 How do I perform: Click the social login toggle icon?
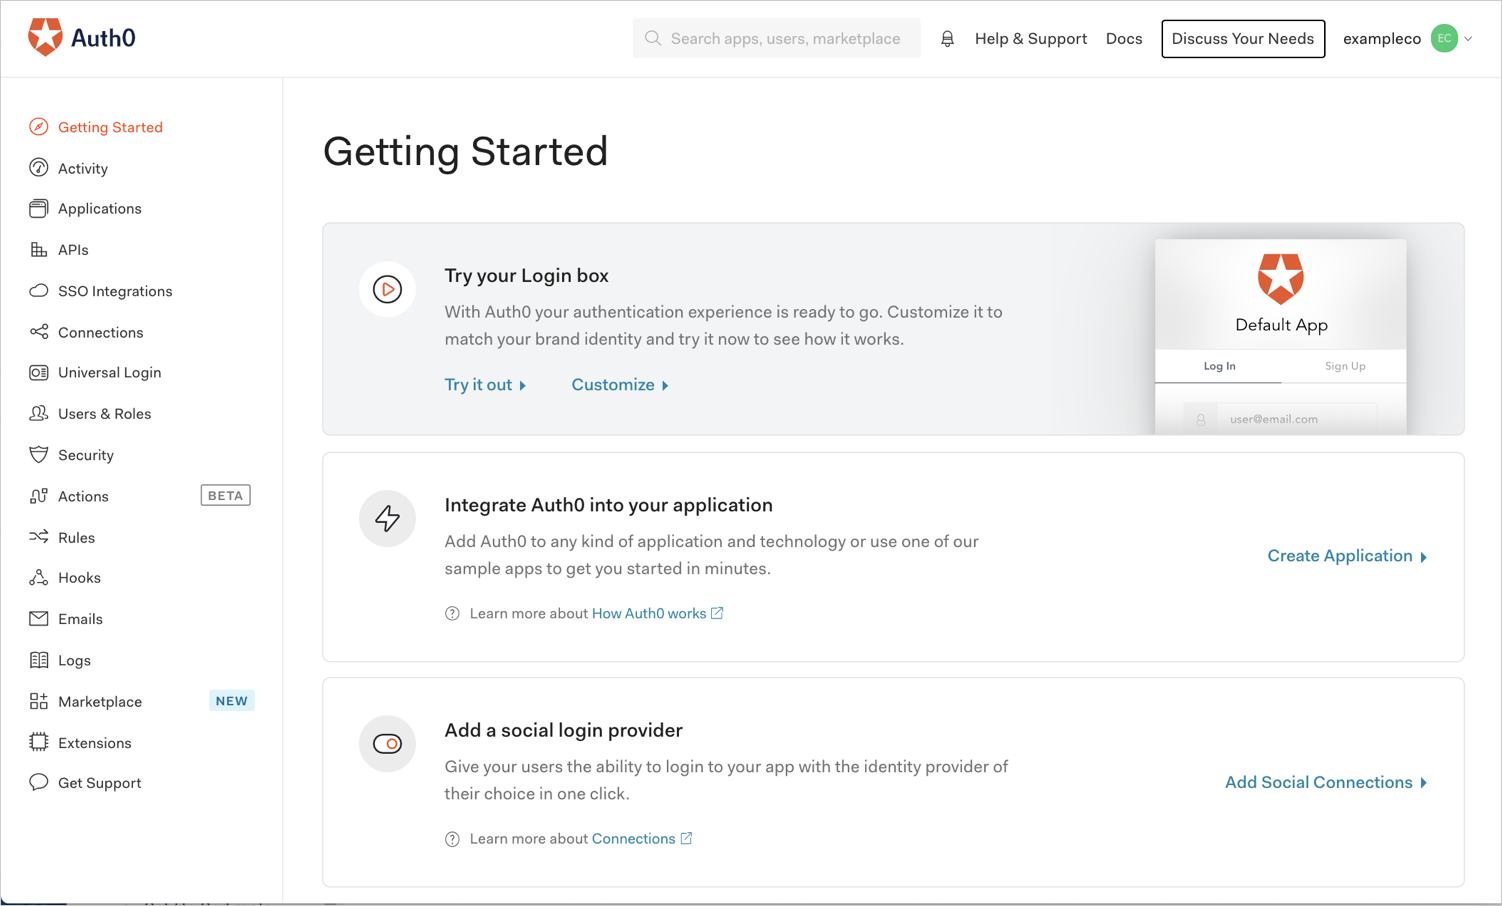click(x=387, y=744)
